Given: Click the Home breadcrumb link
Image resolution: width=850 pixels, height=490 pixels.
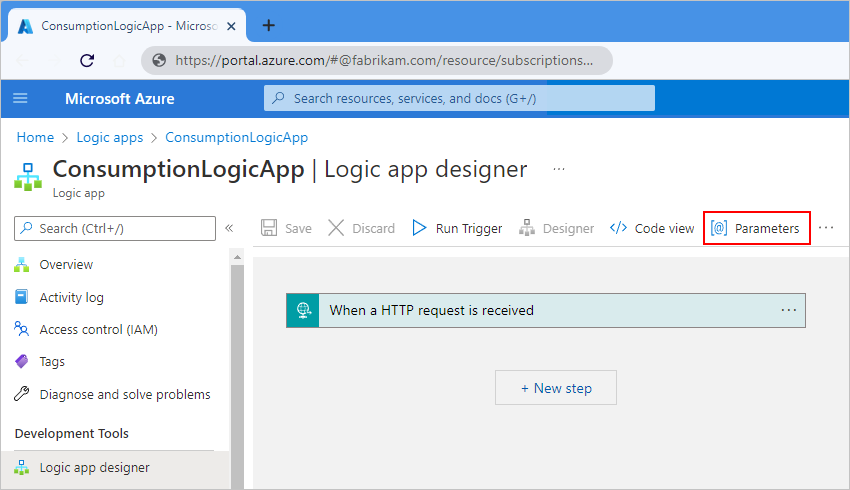Looking at the screenshot, I should click(x=35, y=138).
